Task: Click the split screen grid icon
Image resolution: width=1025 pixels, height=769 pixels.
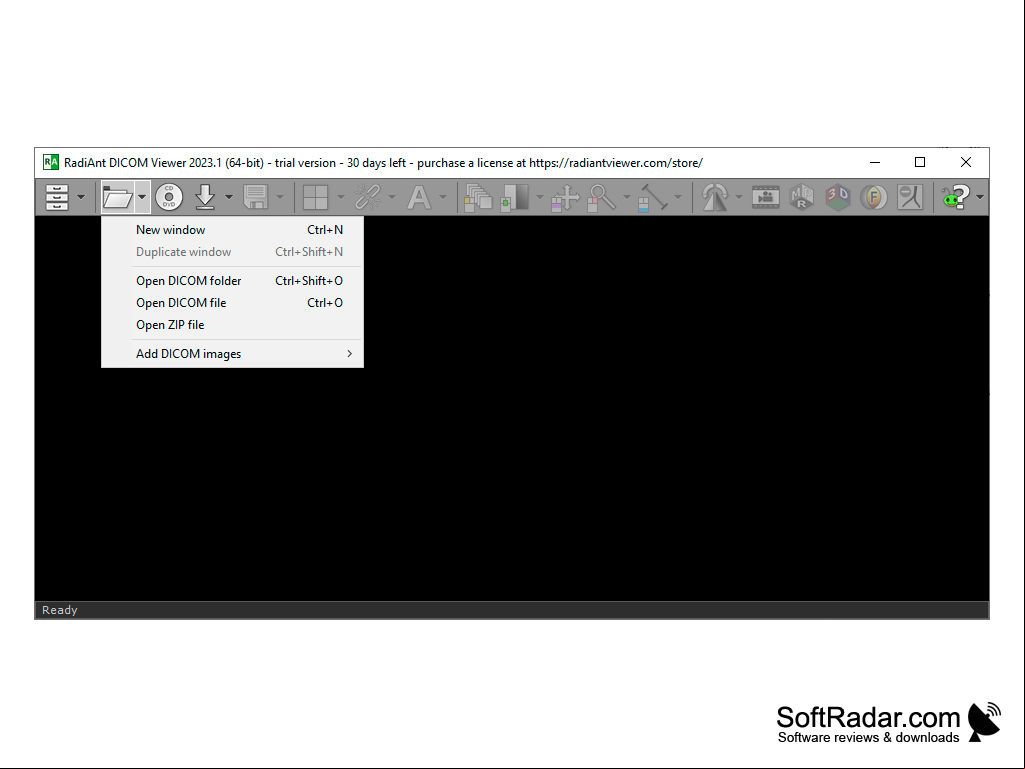Action: [x=316, y=197]
